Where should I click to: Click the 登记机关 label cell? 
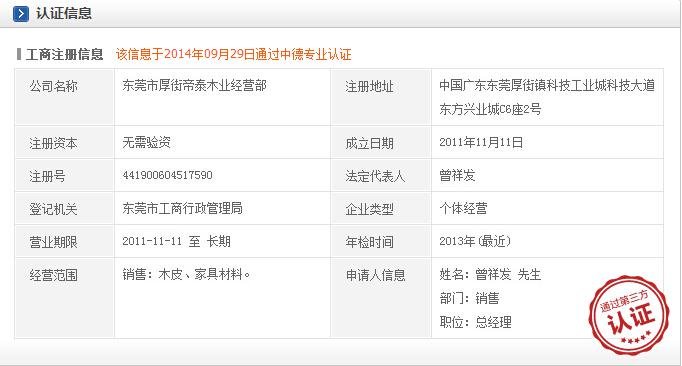point(65,209)
